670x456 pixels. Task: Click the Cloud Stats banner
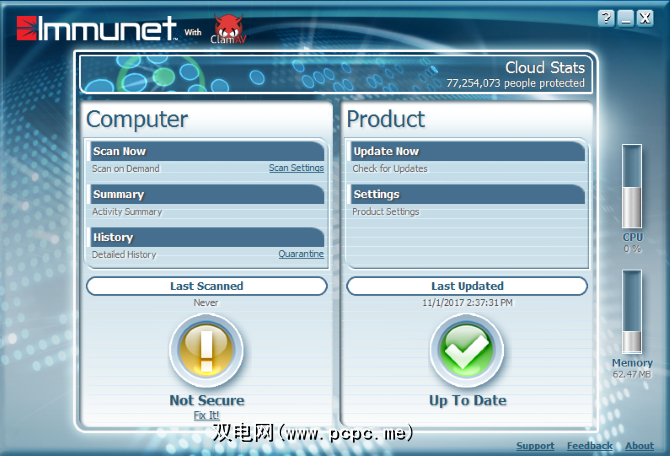[x=336, y=74]
